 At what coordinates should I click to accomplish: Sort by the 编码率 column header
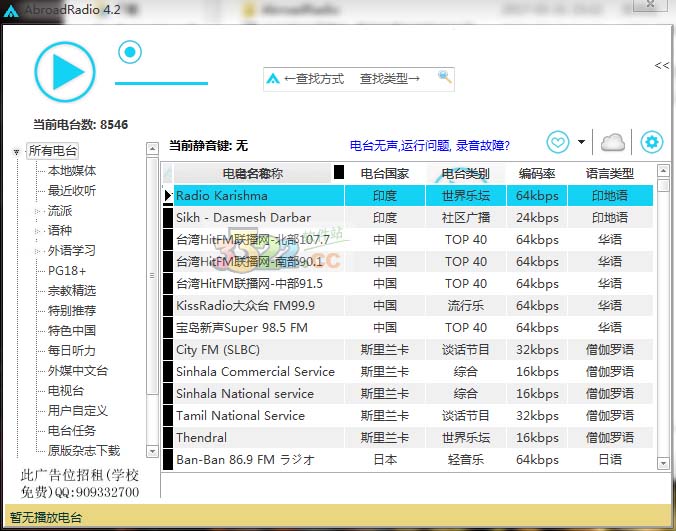coord(537,173)
